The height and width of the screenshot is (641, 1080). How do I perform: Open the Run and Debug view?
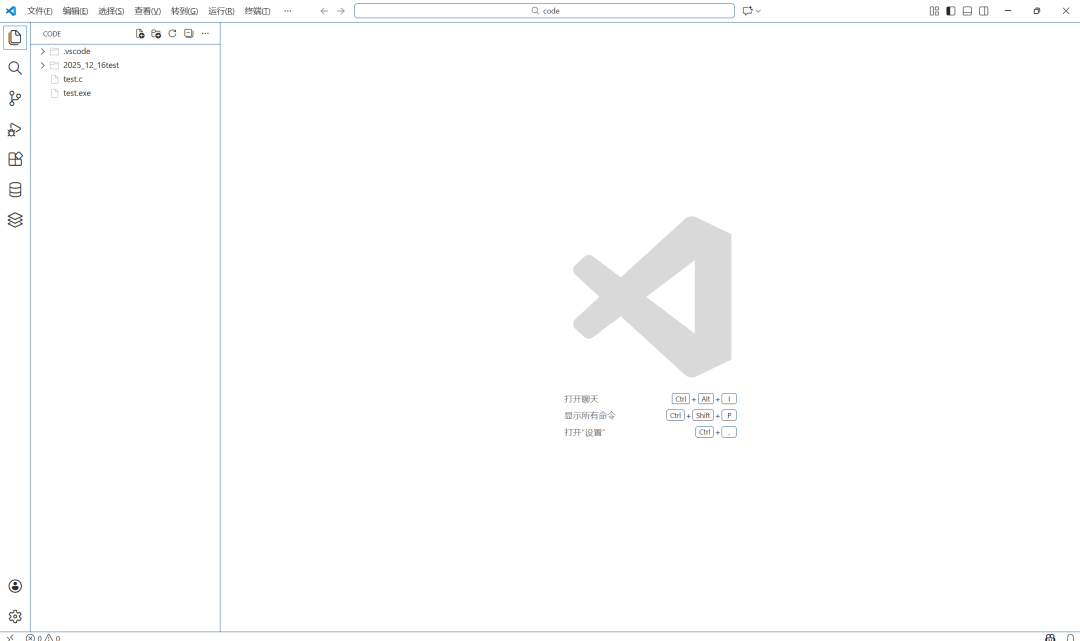(15, 129)
